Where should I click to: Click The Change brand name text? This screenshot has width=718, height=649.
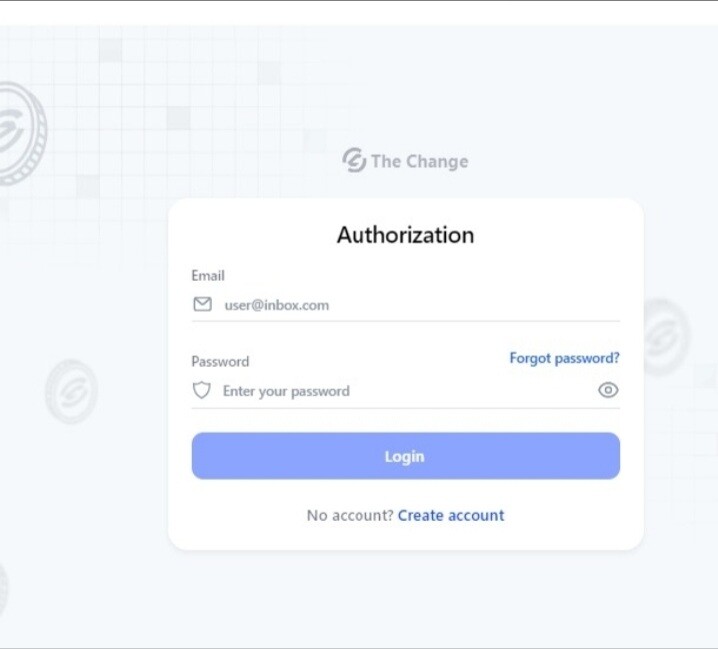(419, 162)
